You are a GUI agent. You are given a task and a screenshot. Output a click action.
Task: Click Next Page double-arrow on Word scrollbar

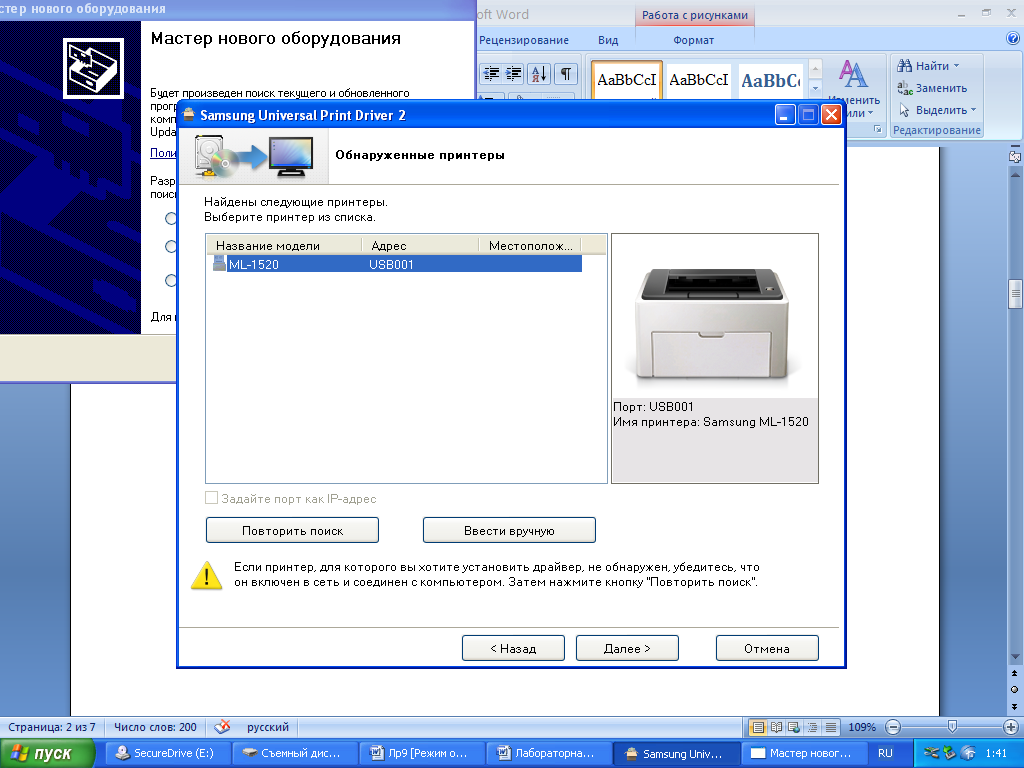[1014, 707]
